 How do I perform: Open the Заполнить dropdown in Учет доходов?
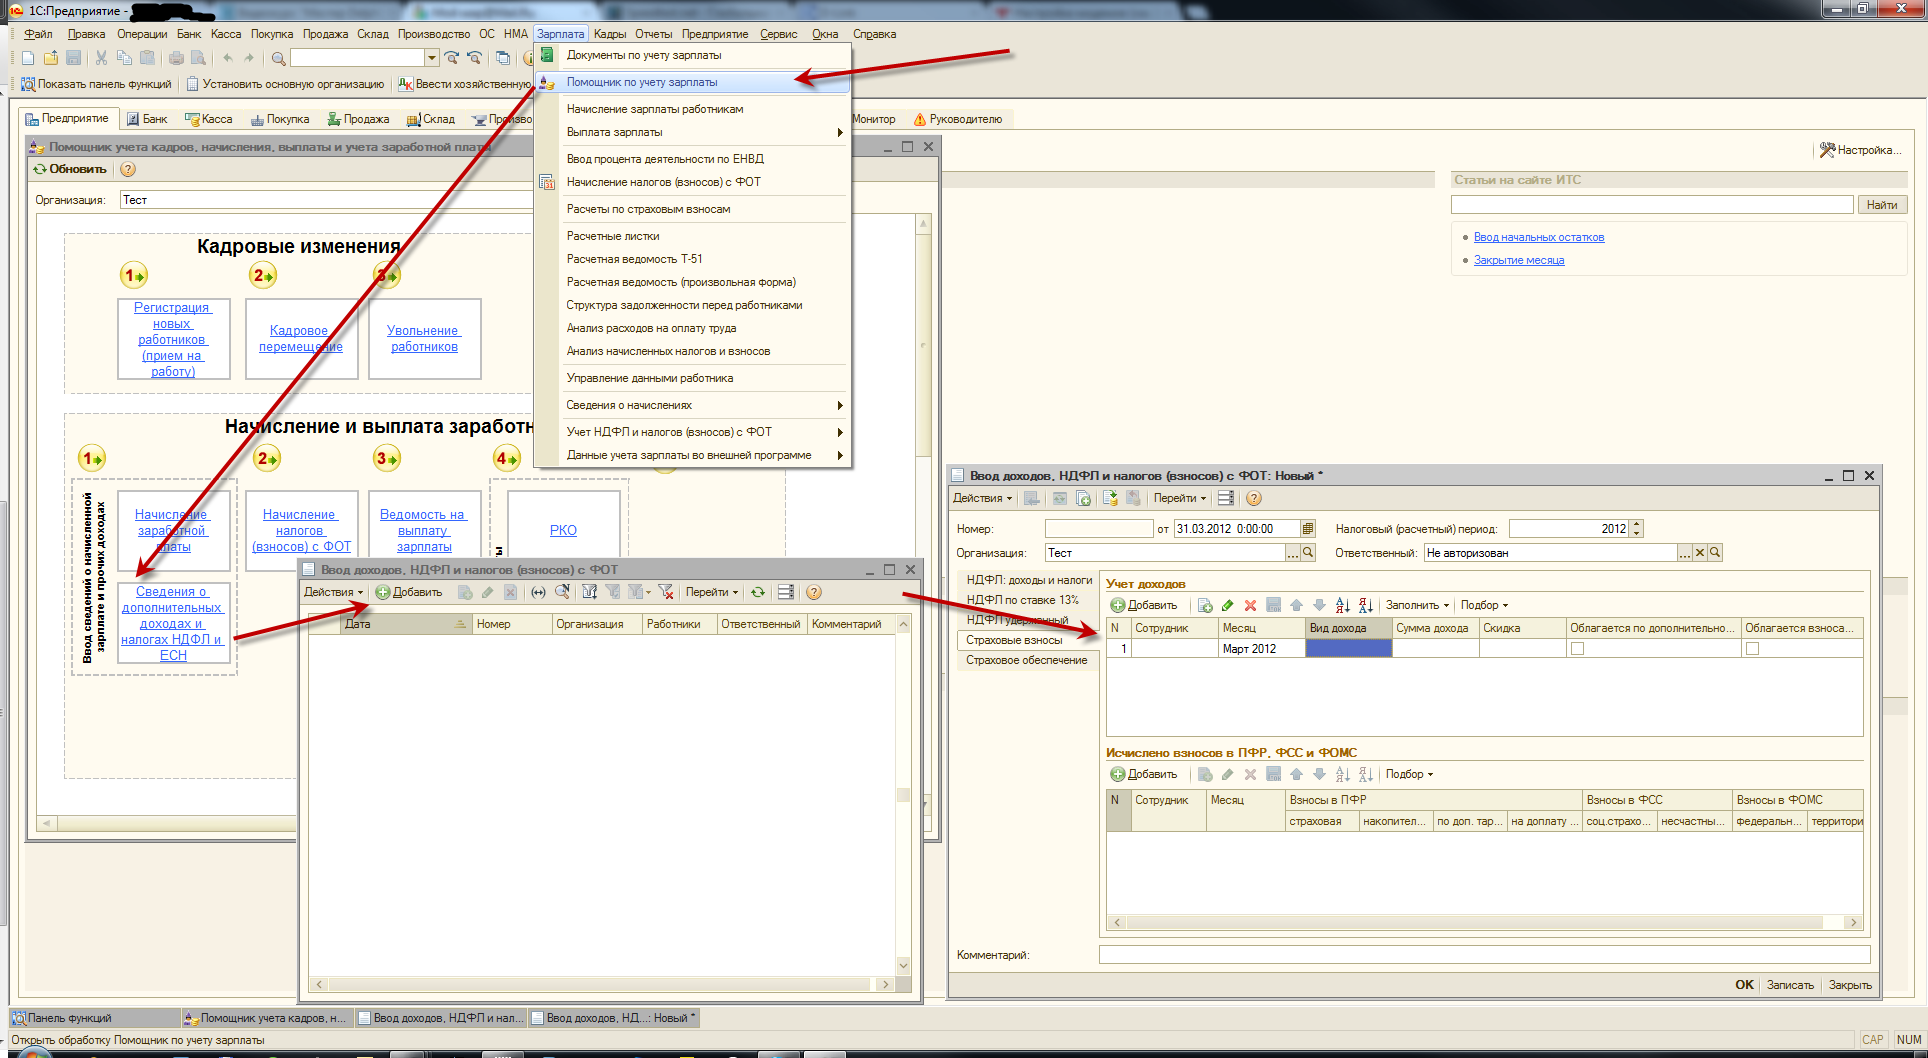click(1417, 605)
